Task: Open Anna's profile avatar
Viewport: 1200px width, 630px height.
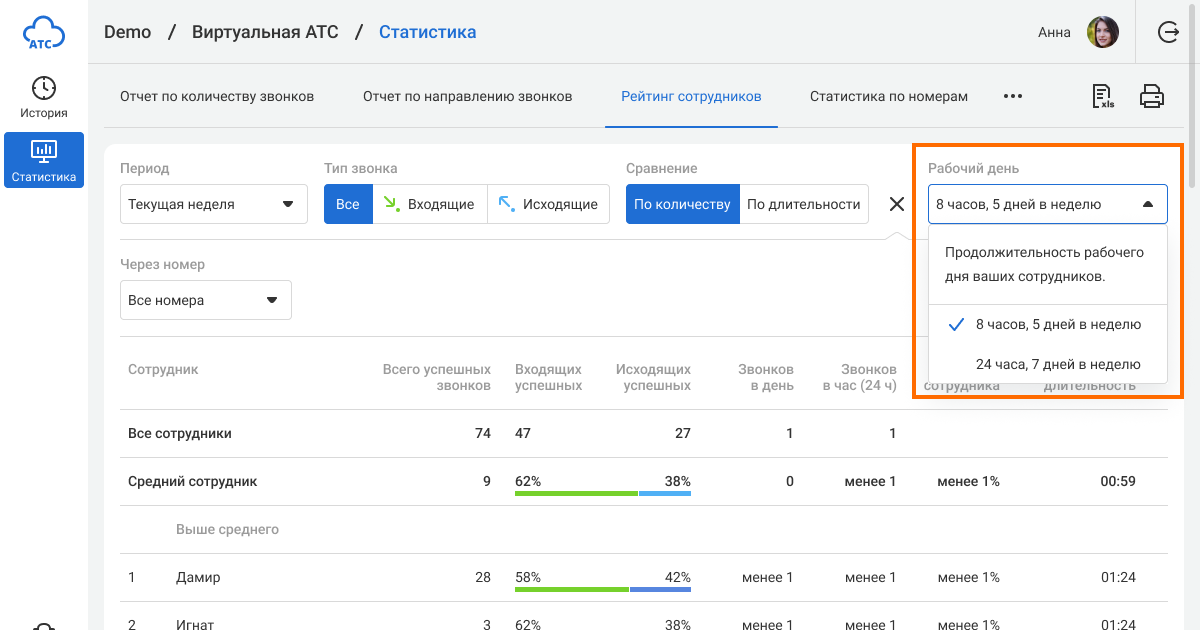Action: click(1102, 32)
